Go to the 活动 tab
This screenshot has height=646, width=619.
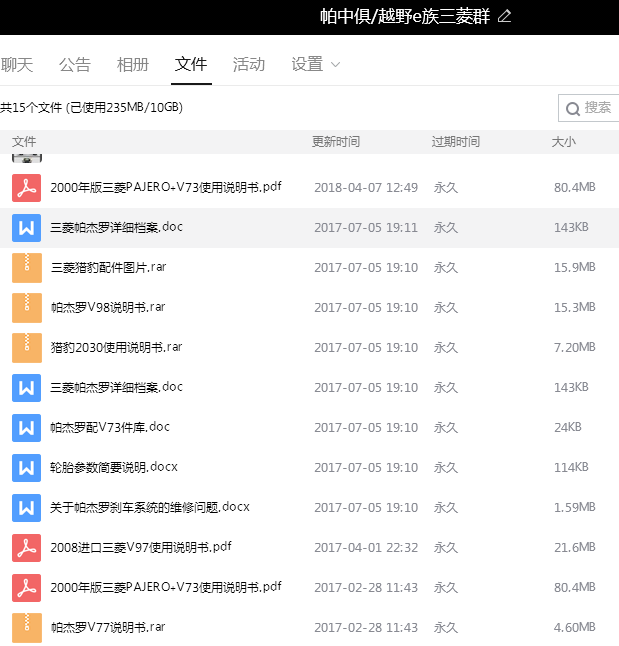tap(249, 65)
